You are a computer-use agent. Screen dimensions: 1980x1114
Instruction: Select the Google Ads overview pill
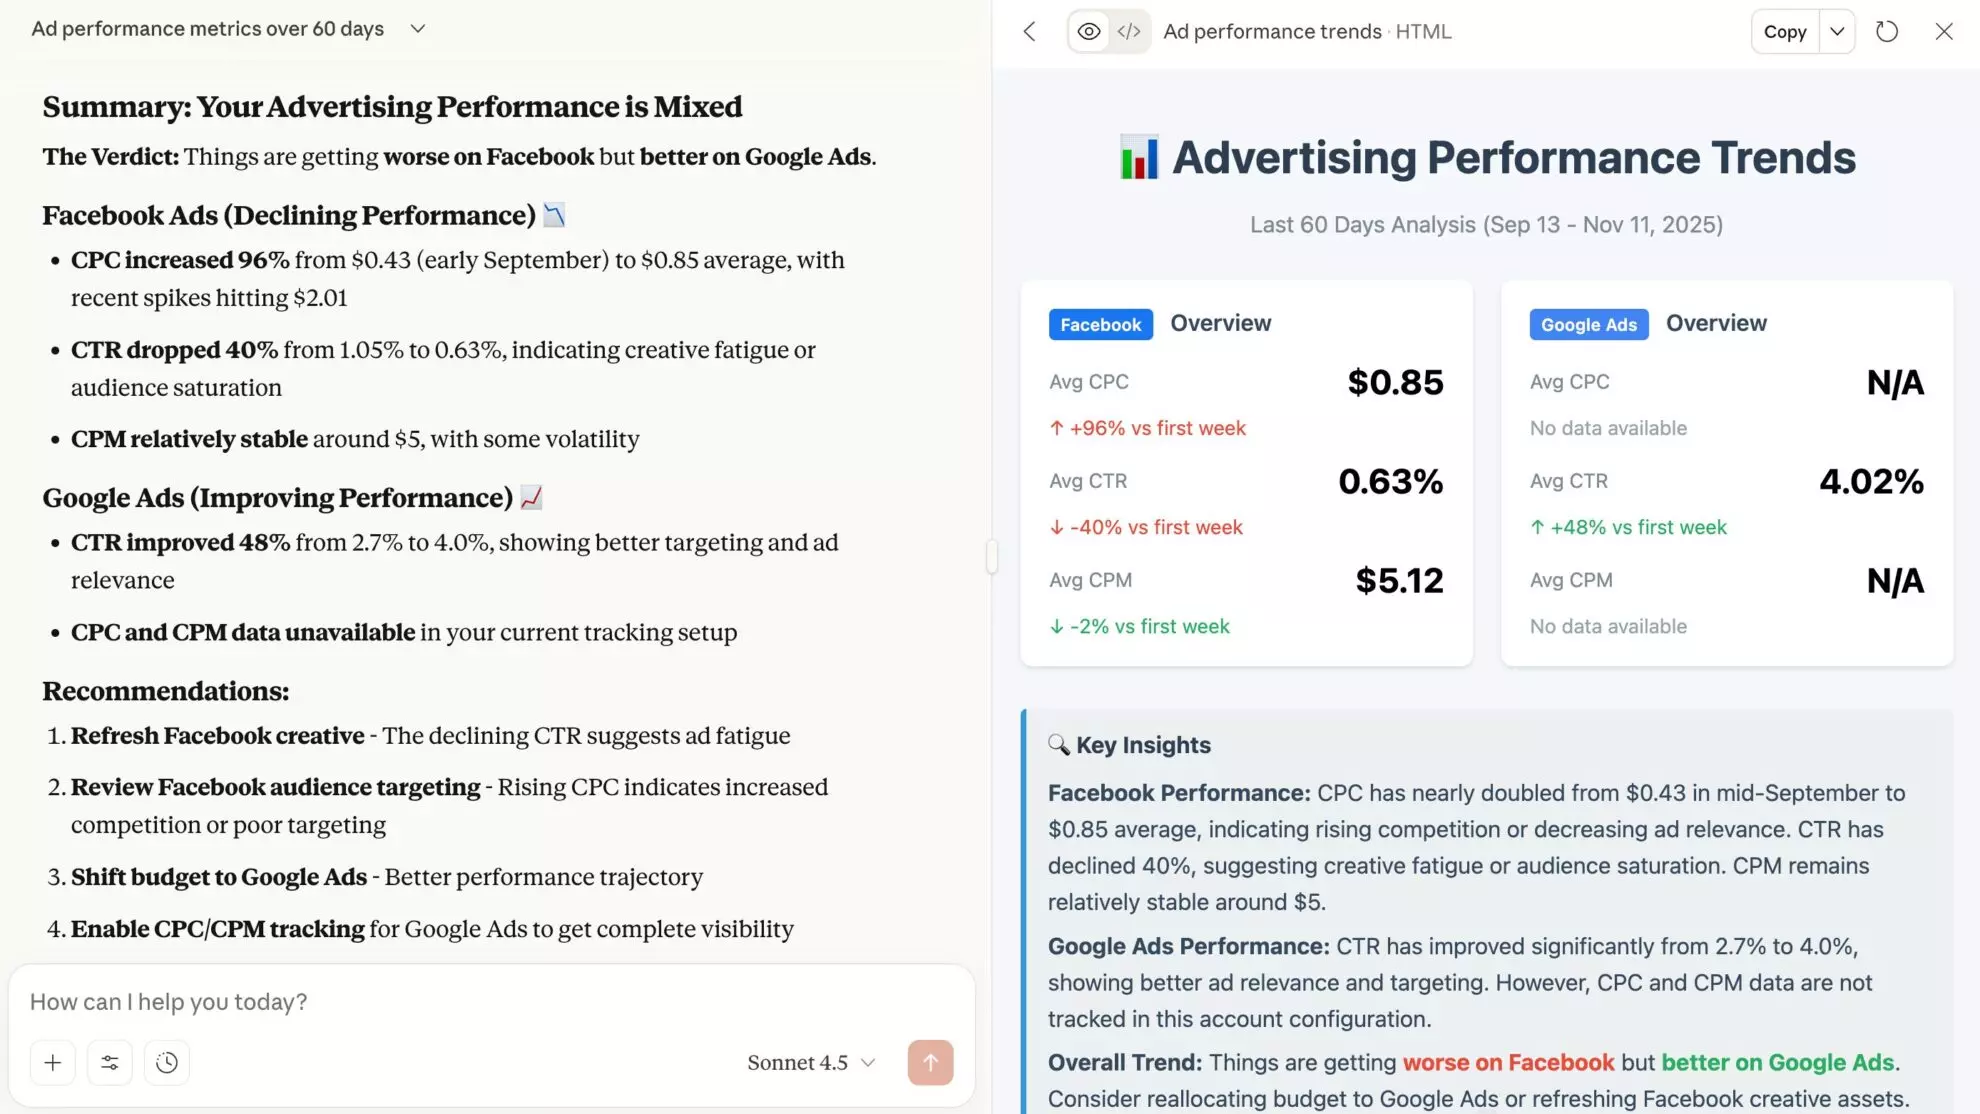tap(1588, 324)
